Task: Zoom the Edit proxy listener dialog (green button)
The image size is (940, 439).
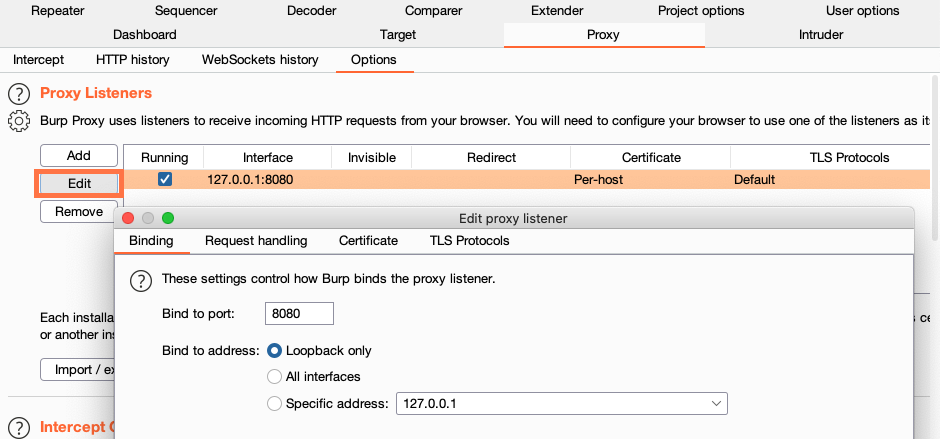Action: 168,218
